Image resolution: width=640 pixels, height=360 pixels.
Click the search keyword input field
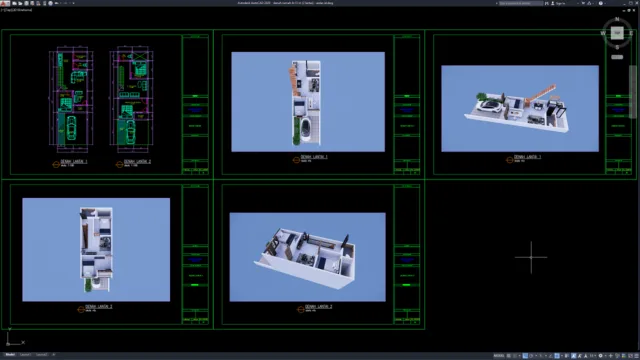click(x=521, y=3)
